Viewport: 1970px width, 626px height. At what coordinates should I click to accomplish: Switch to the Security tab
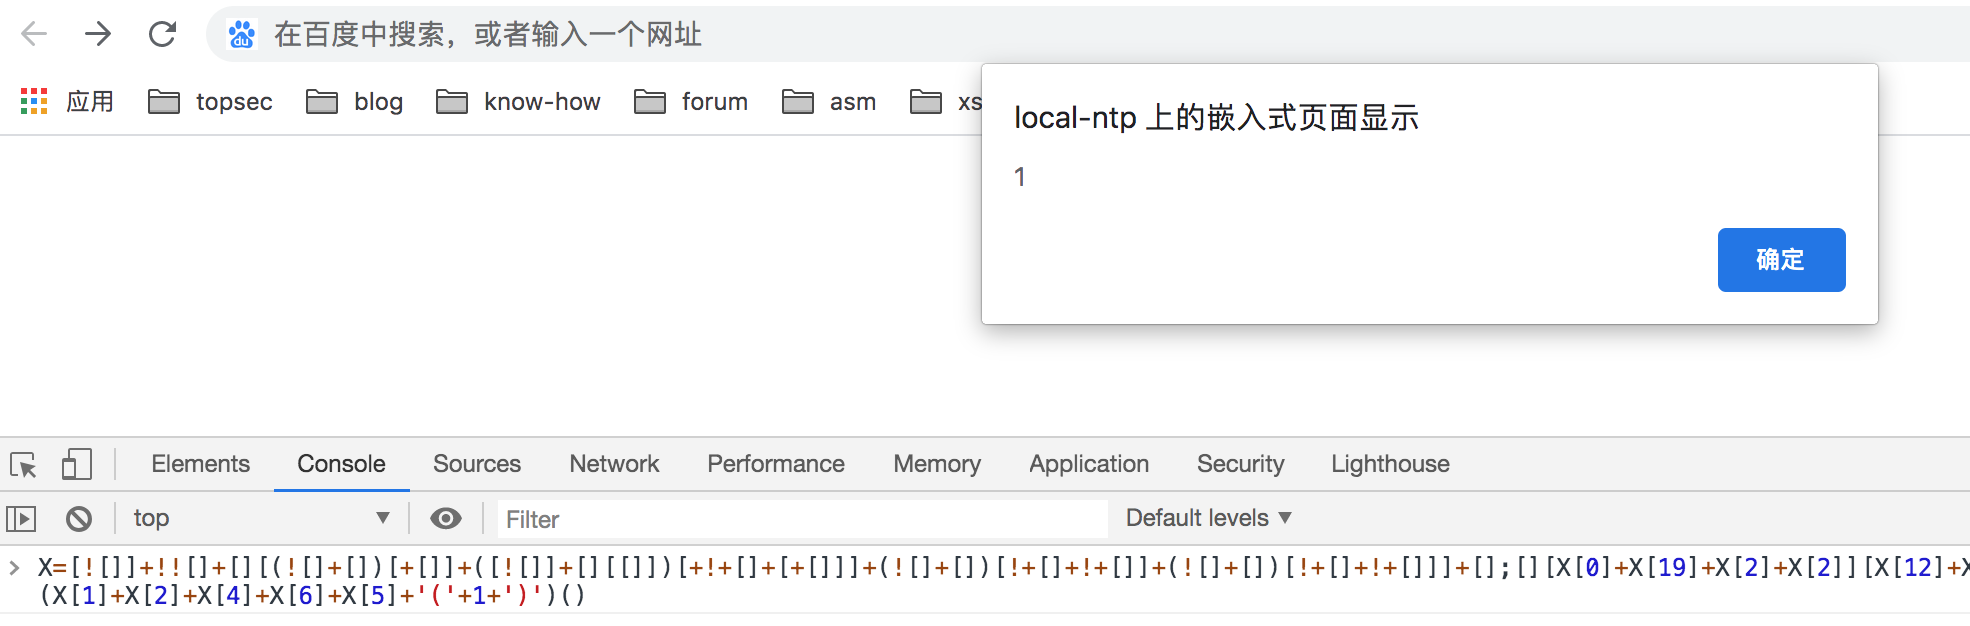pos(1240,464)
